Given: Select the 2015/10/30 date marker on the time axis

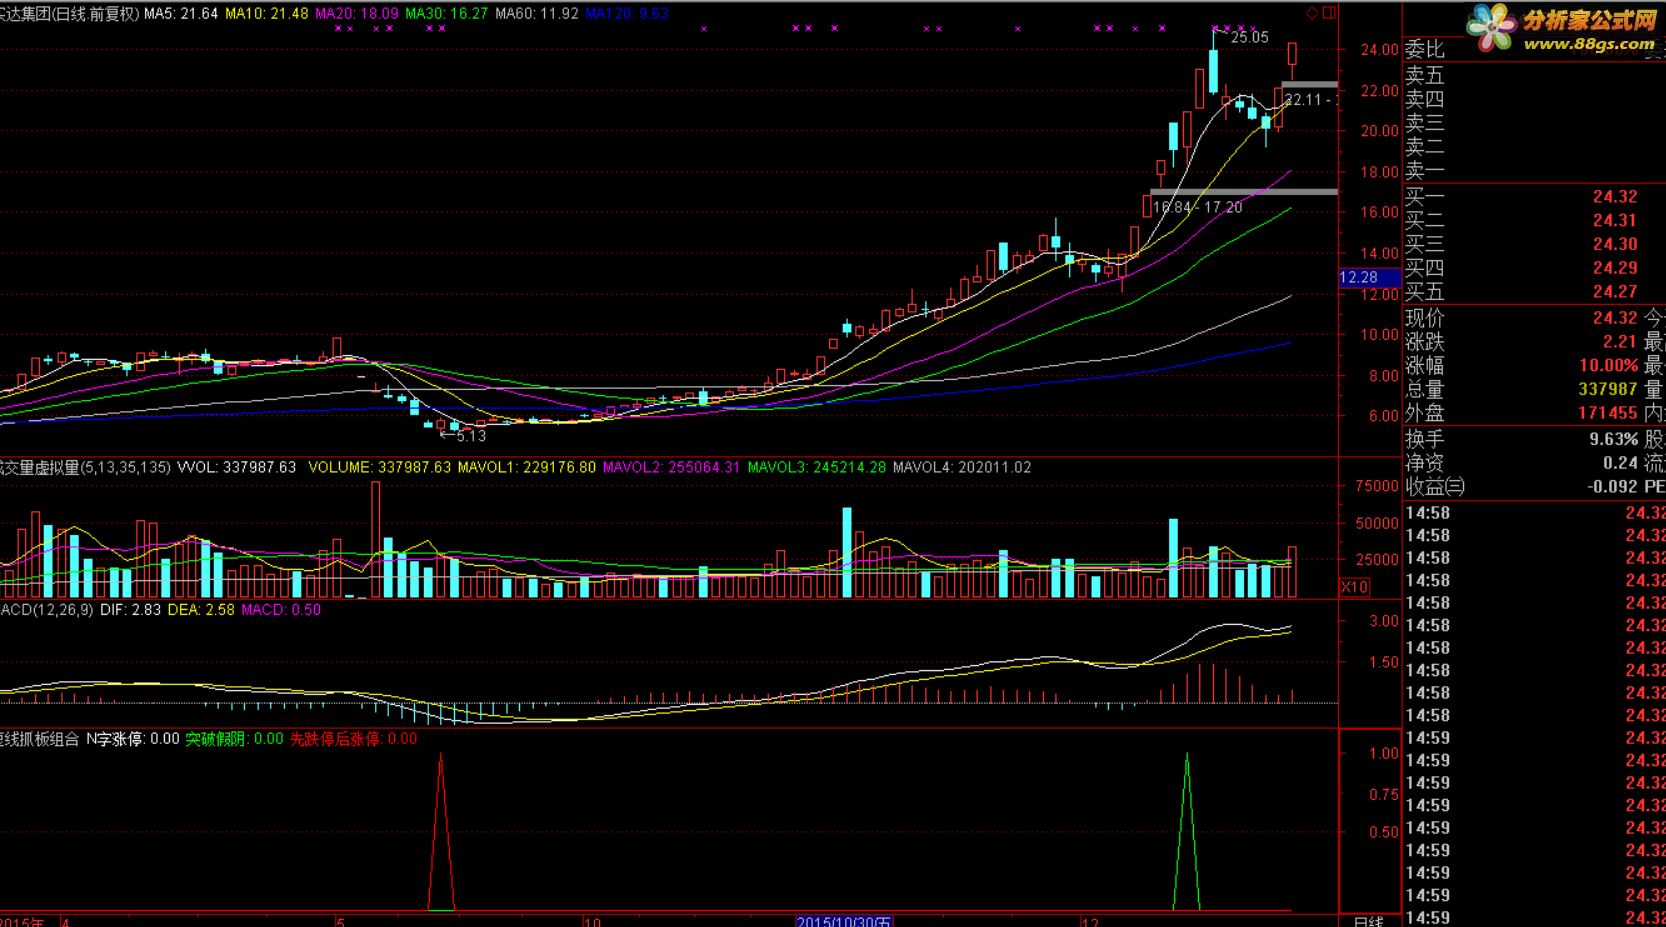Looking at the screenshot, I should pos(844,921).
